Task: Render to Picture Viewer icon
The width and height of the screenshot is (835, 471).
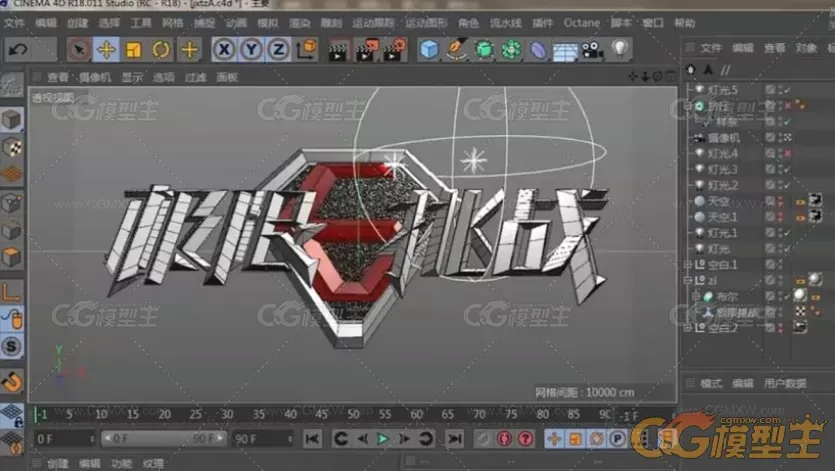Action: coord(367,50)
